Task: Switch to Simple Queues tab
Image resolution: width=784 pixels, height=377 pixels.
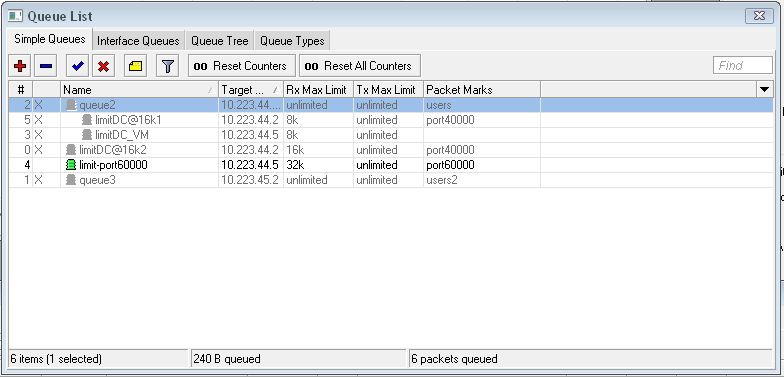Action: (50, 39)
